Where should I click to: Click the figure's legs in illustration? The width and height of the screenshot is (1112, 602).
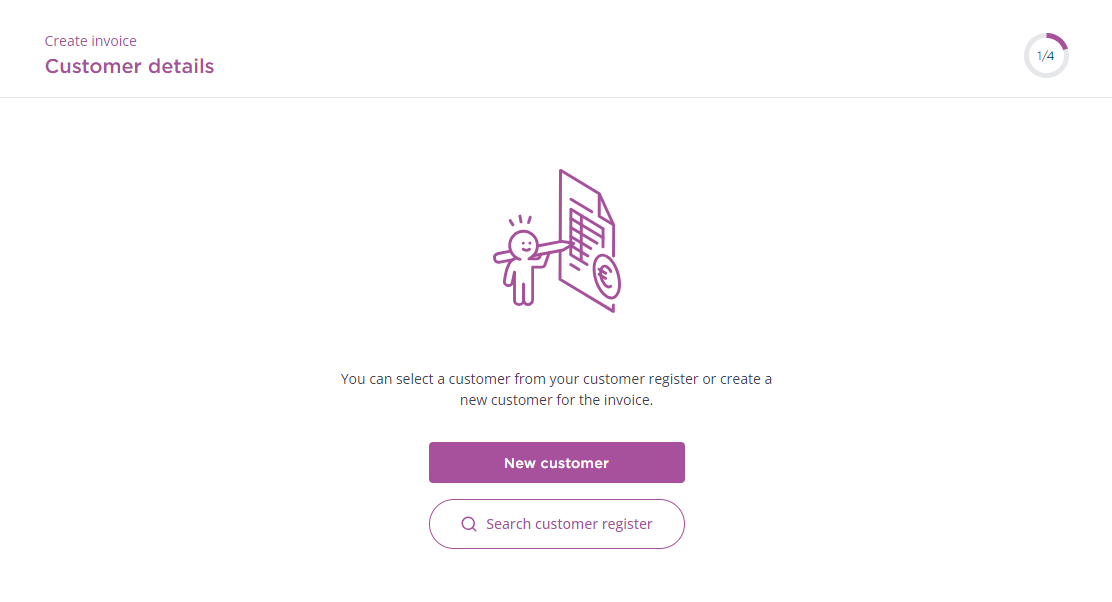click(x=523, y=290)
